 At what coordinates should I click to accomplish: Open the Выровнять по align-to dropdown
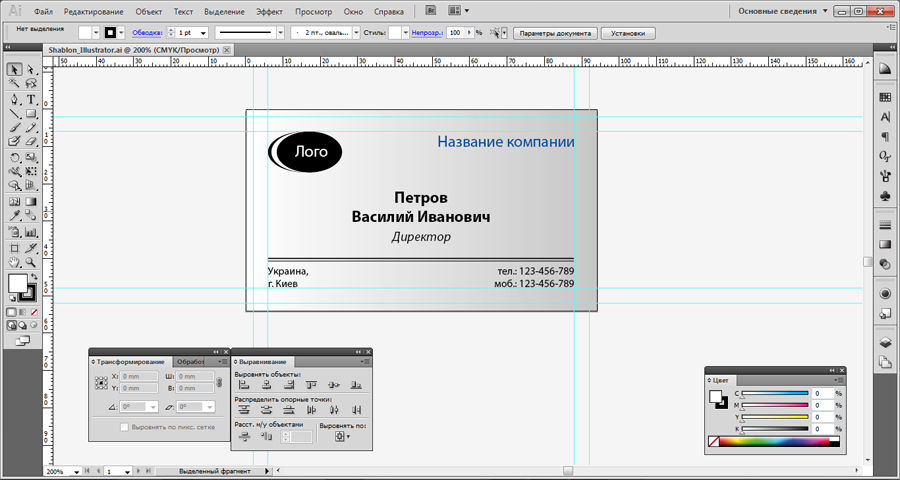point(343,437)
